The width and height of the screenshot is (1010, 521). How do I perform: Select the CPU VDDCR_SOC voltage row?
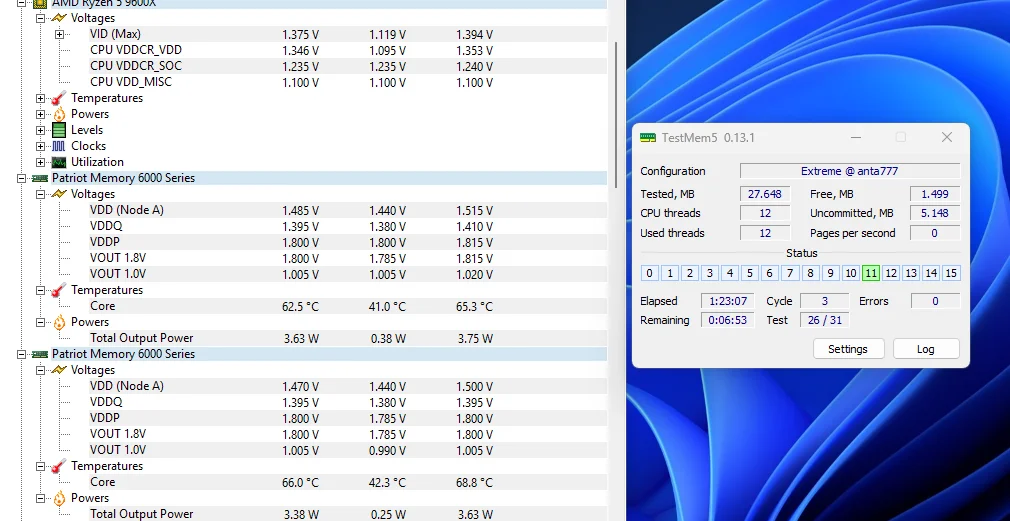click(135, 66)
